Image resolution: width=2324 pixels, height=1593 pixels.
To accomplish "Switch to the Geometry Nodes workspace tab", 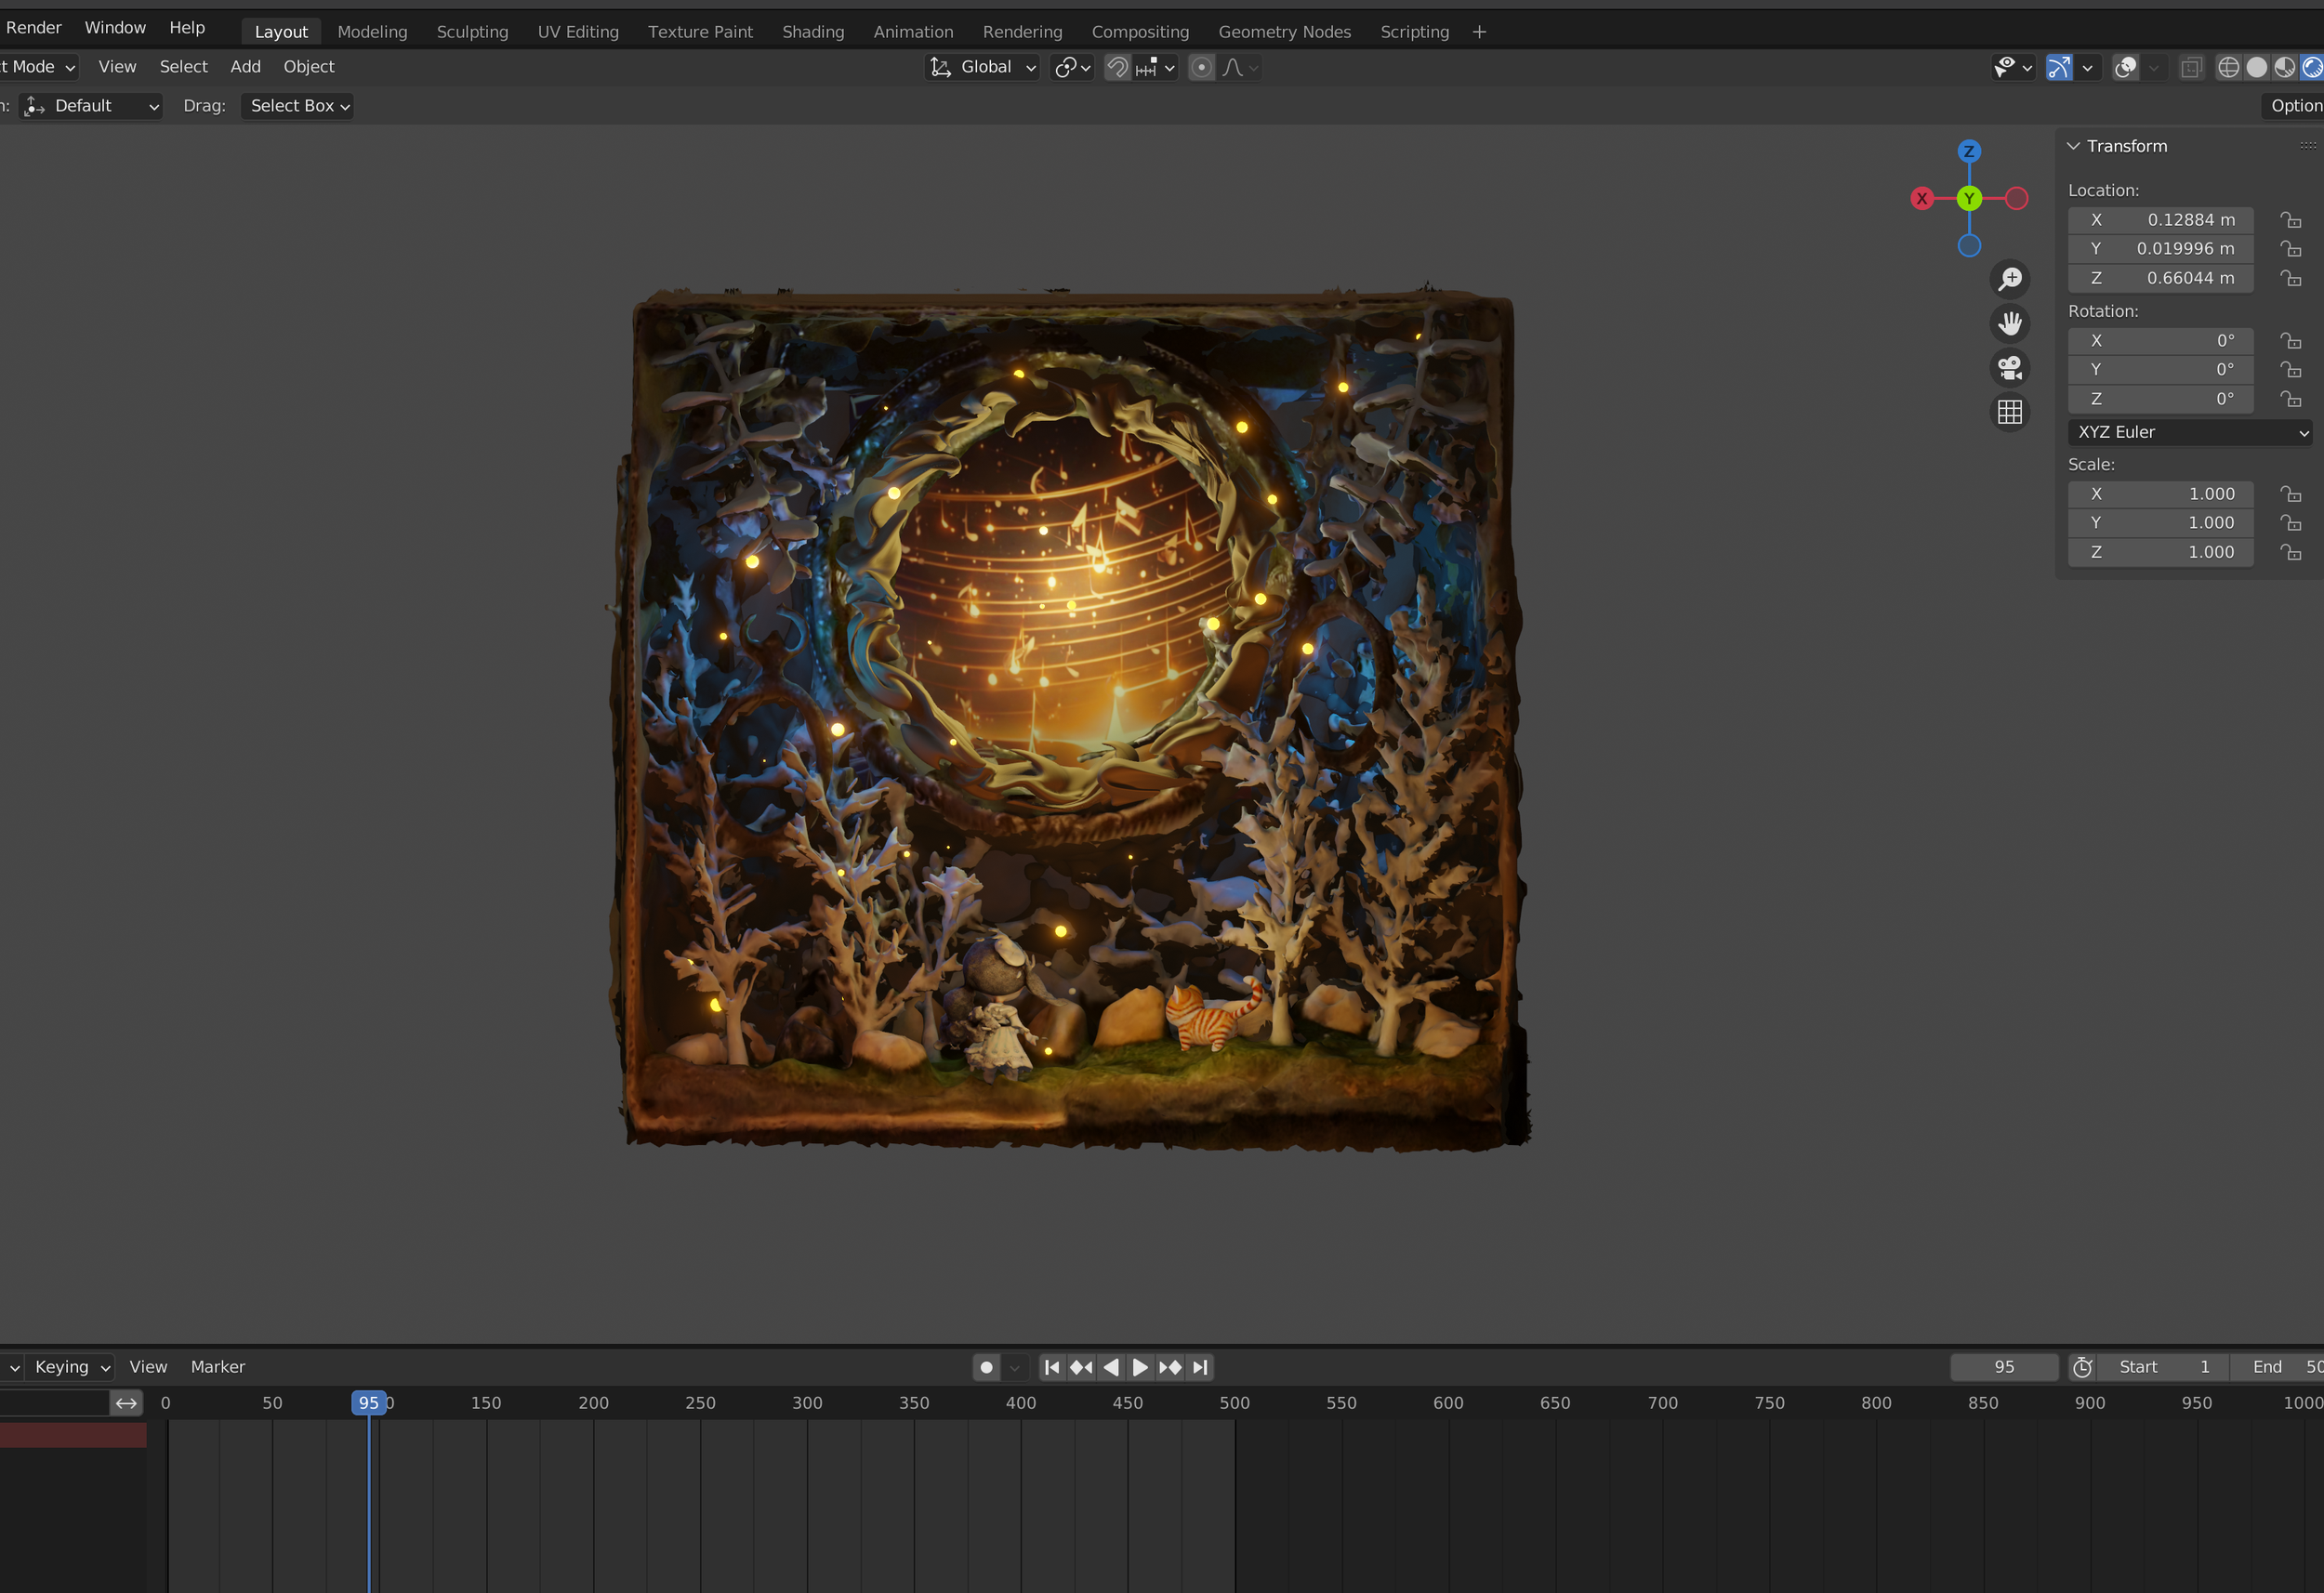I will [x=1284, y=32].
